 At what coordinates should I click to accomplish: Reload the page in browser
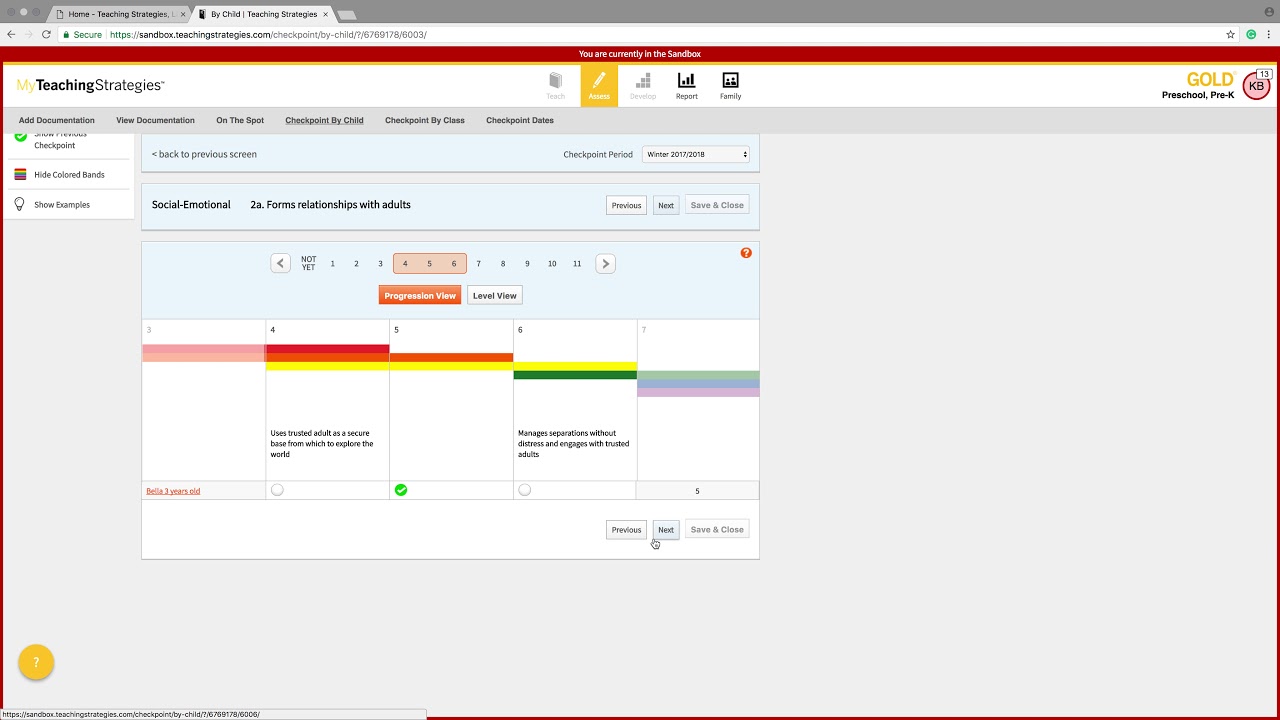click(x=46, y=34)
